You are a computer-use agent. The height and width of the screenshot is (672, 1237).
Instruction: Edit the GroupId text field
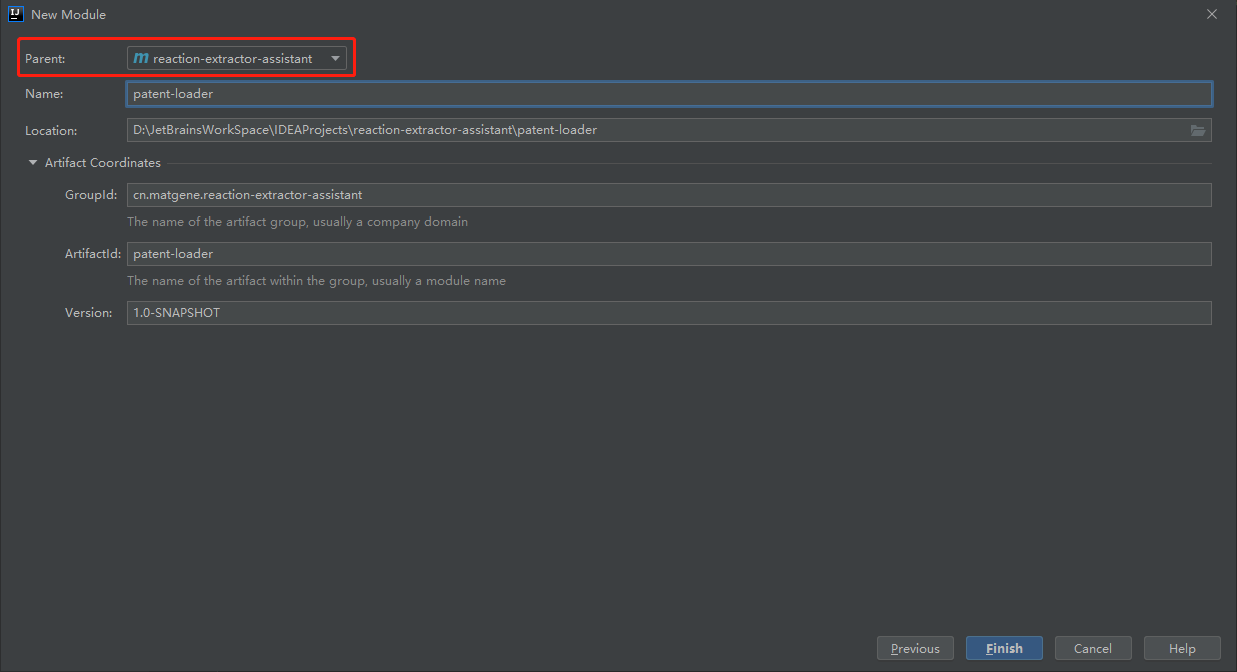pos(668,195)
